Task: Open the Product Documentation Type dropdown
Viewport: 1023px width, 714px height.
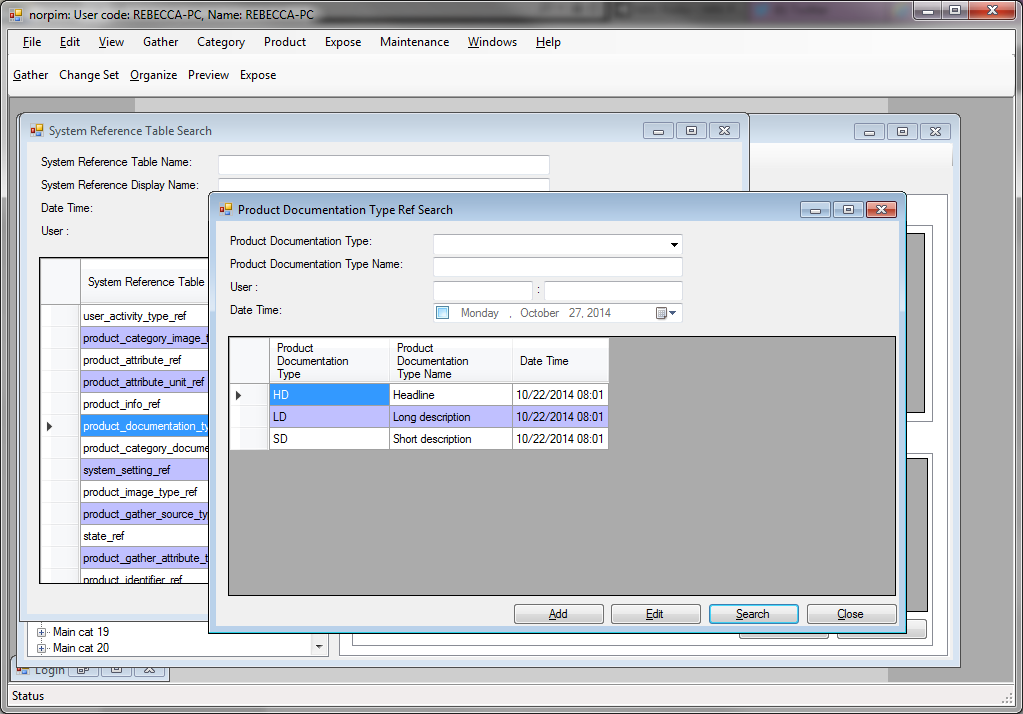Action: pos(674,245)
